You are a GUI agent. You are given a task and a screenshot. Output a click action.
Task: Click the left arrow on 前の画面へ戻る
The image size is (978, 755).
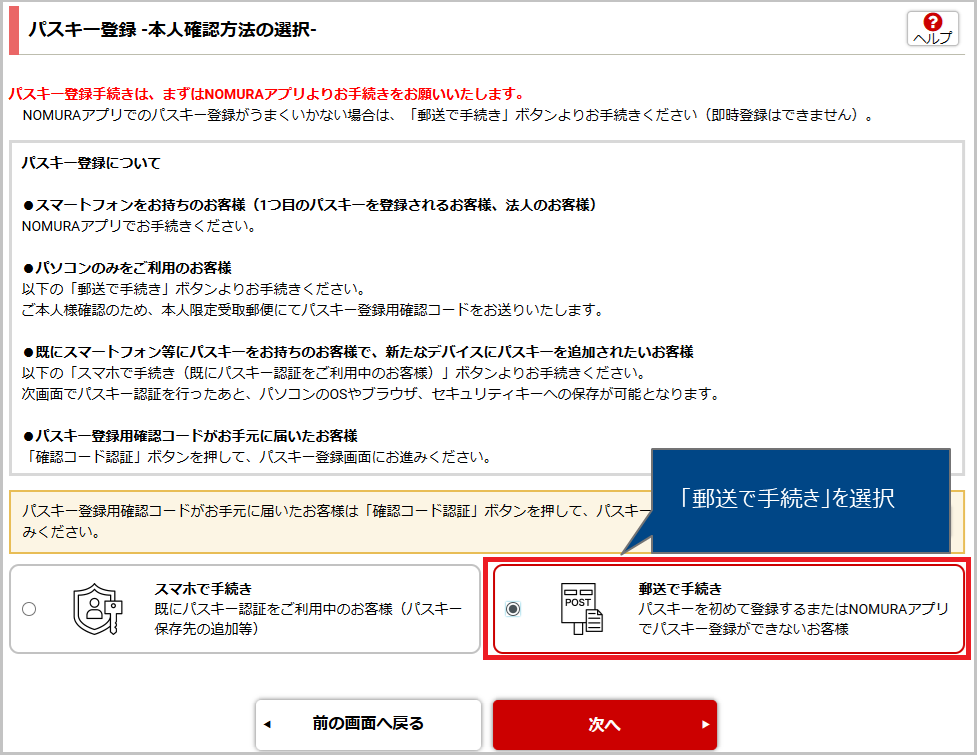[267, 724]
